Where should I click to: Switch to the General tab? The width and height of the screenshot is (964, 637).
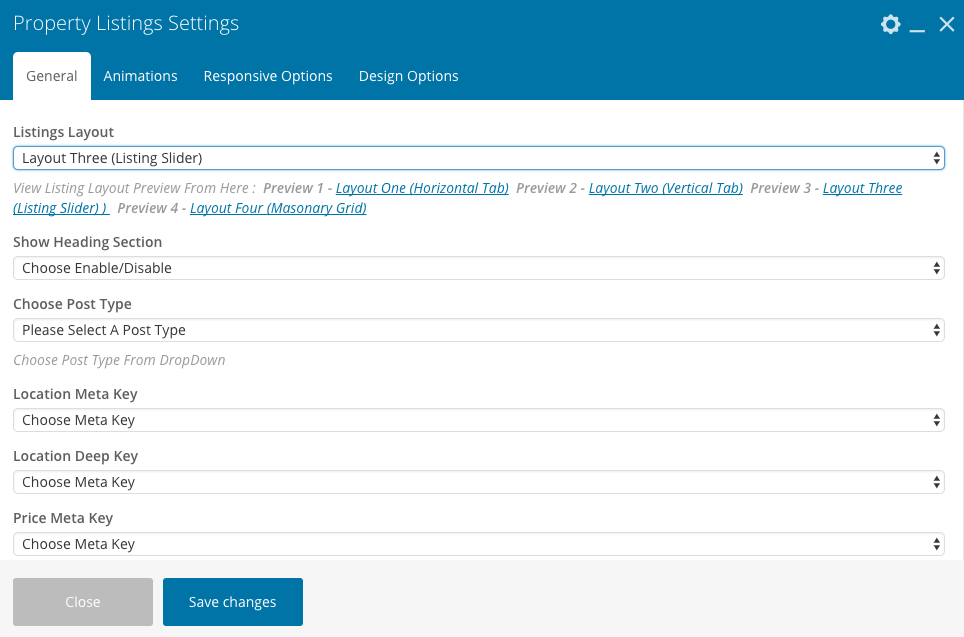(x=52, y=76)
